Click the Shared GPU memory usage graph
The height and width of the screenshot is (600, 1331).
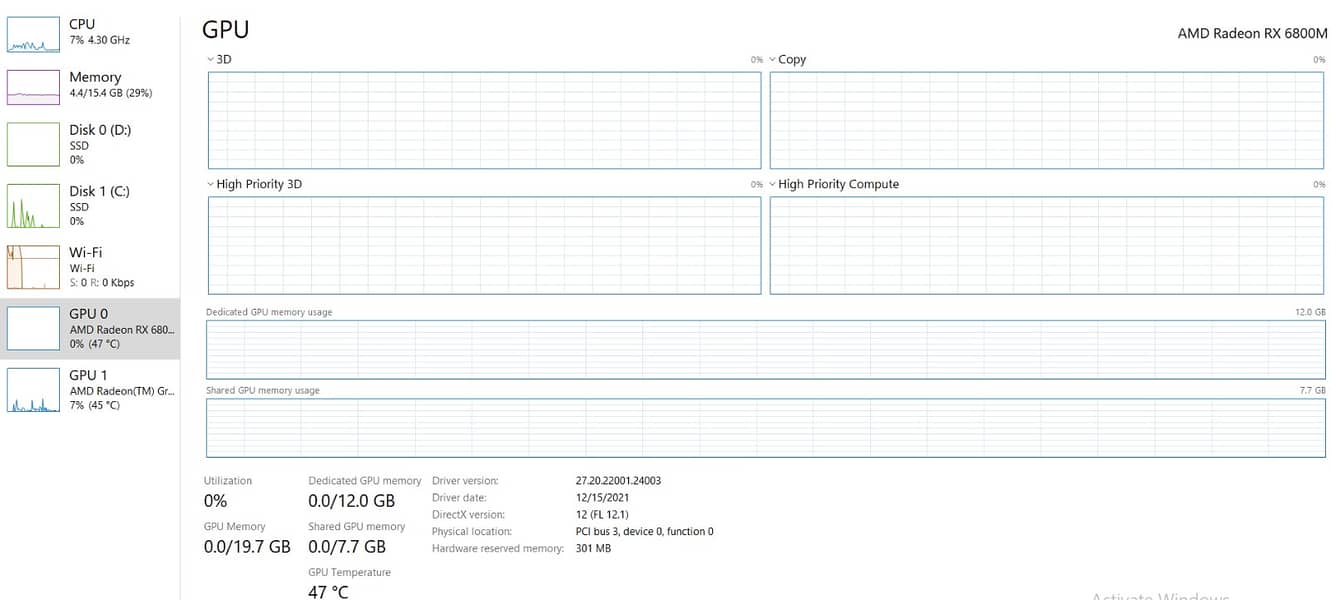(x=765, y=428)
